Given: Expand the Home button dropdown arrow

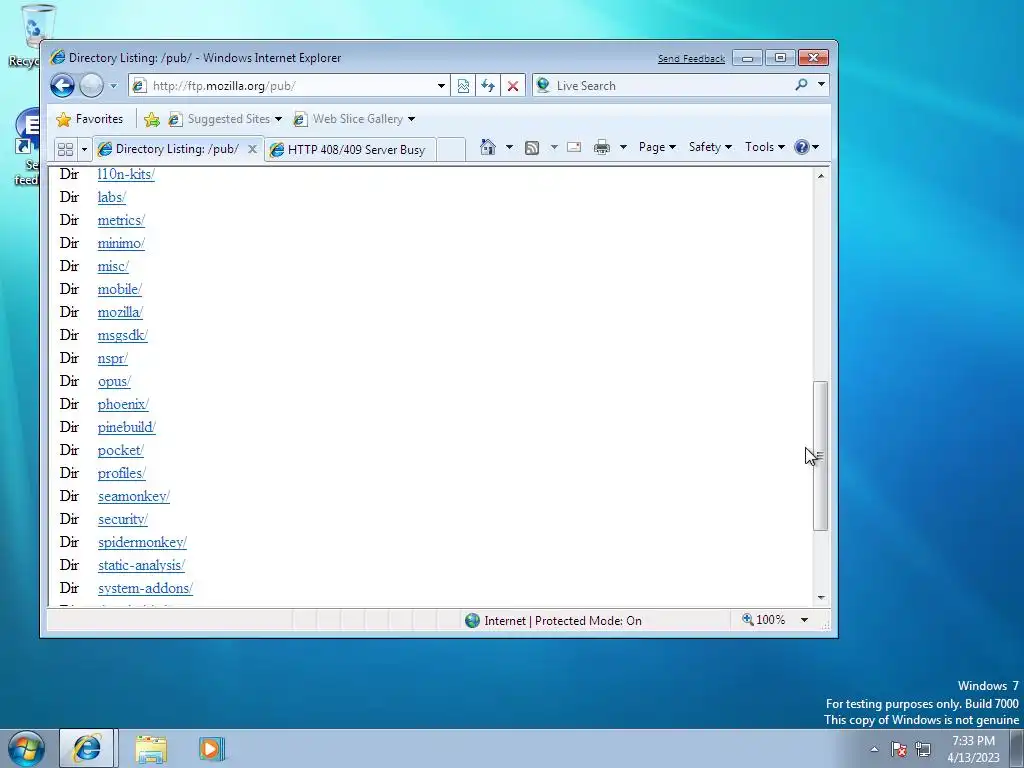Looking at the screenshot, I should click(x=509, y=147).
